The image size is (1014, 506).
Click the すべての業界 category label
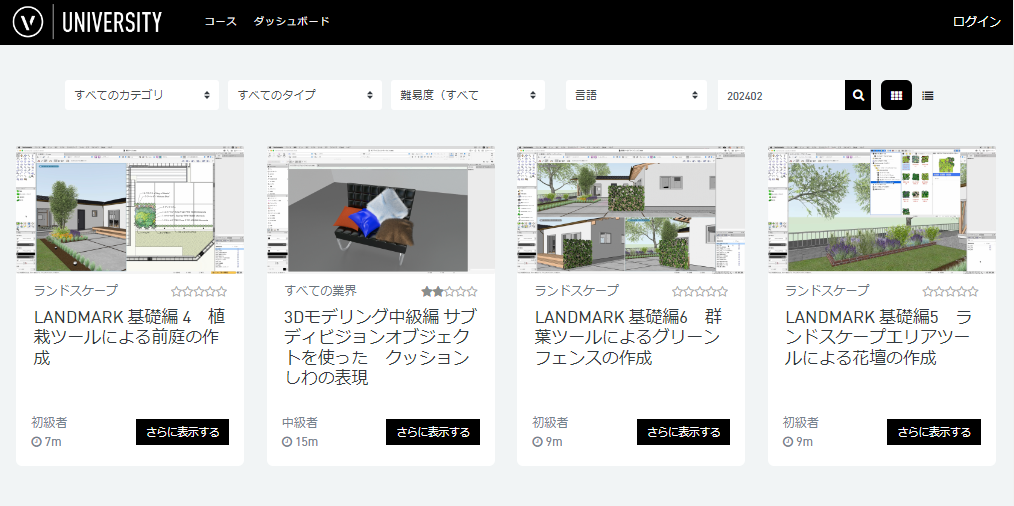[320, 291]
